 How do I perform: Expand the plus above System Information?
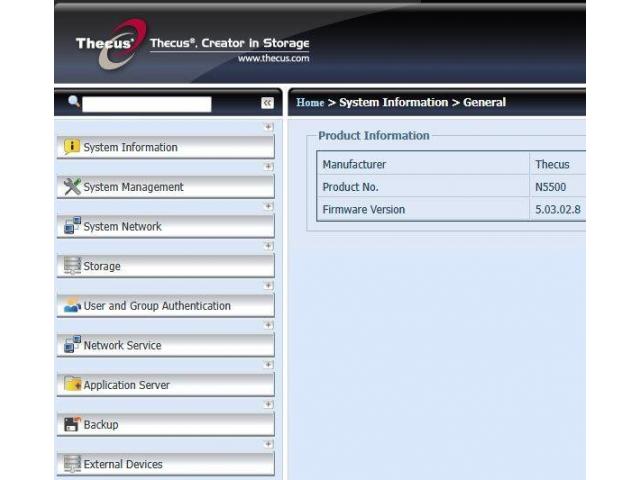coord(268,127)
